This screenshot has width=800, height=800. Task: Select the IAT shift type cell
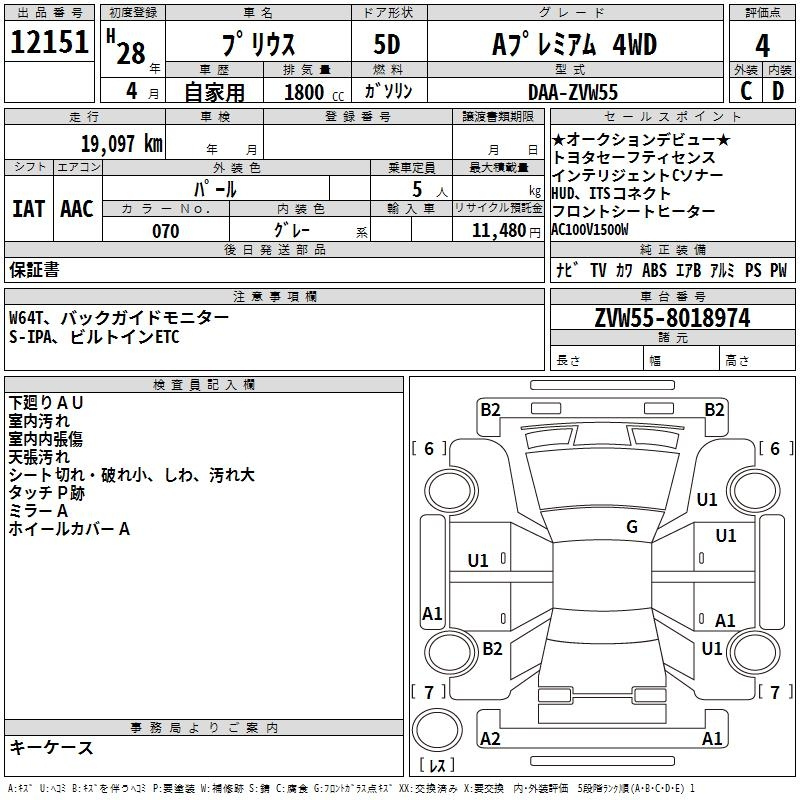[x=28, y=209]
